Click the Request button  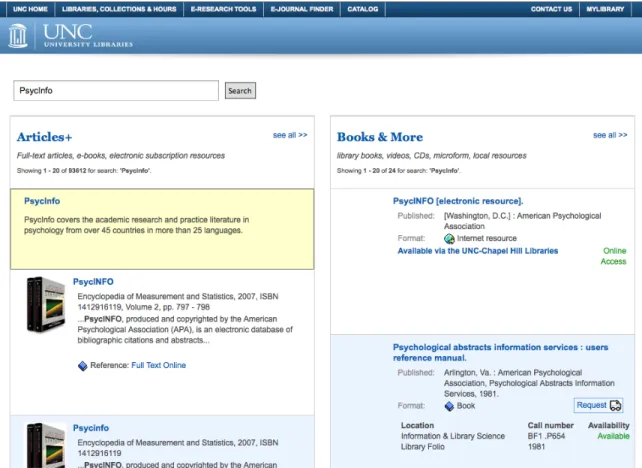pyautogui.click(x=598, y=405)
